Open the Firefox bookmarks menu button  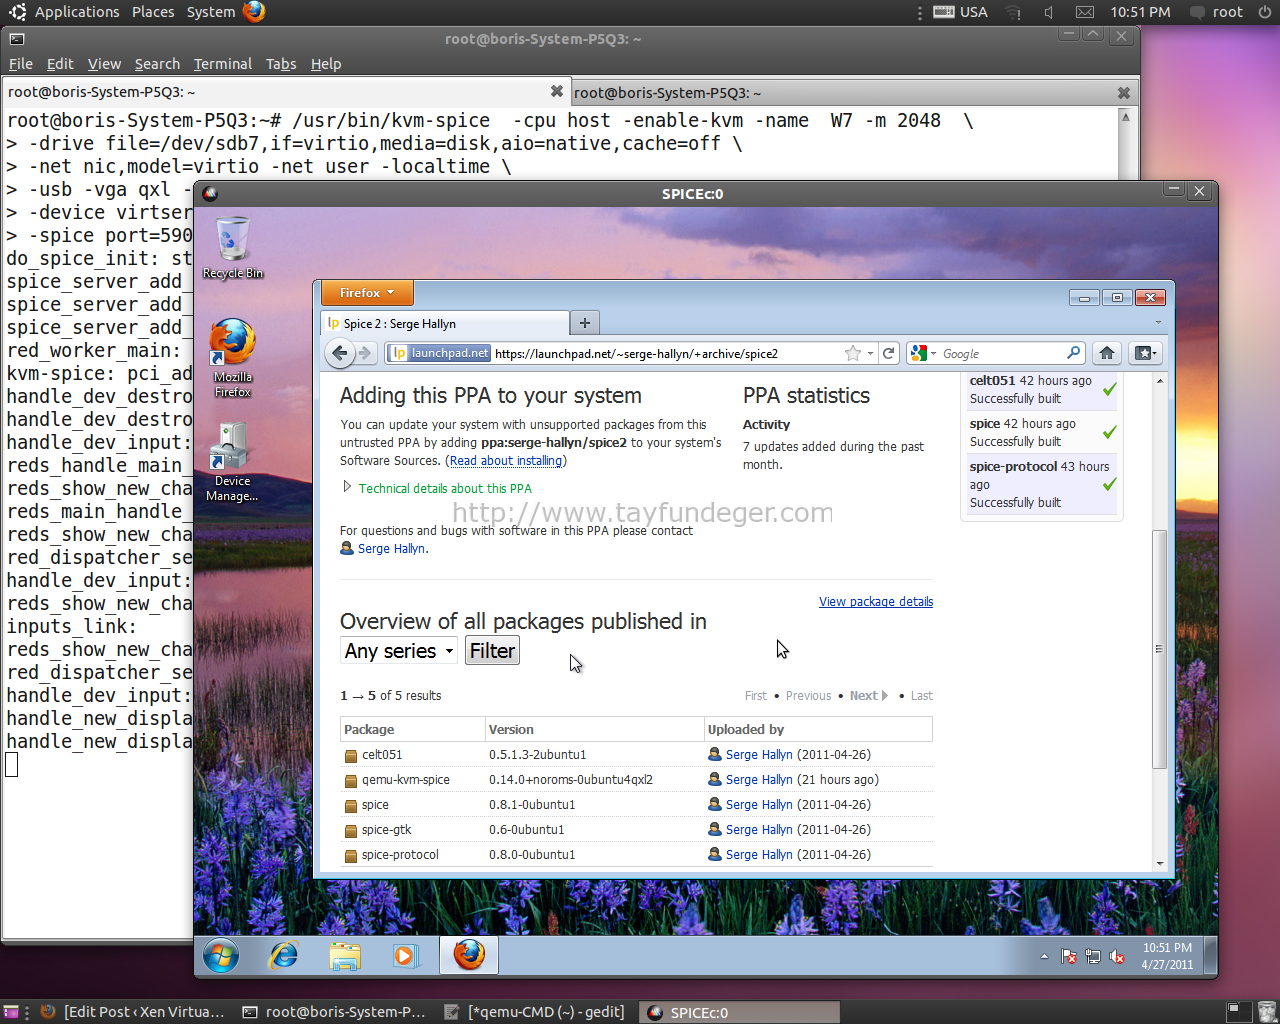[x=1144, y=353]
